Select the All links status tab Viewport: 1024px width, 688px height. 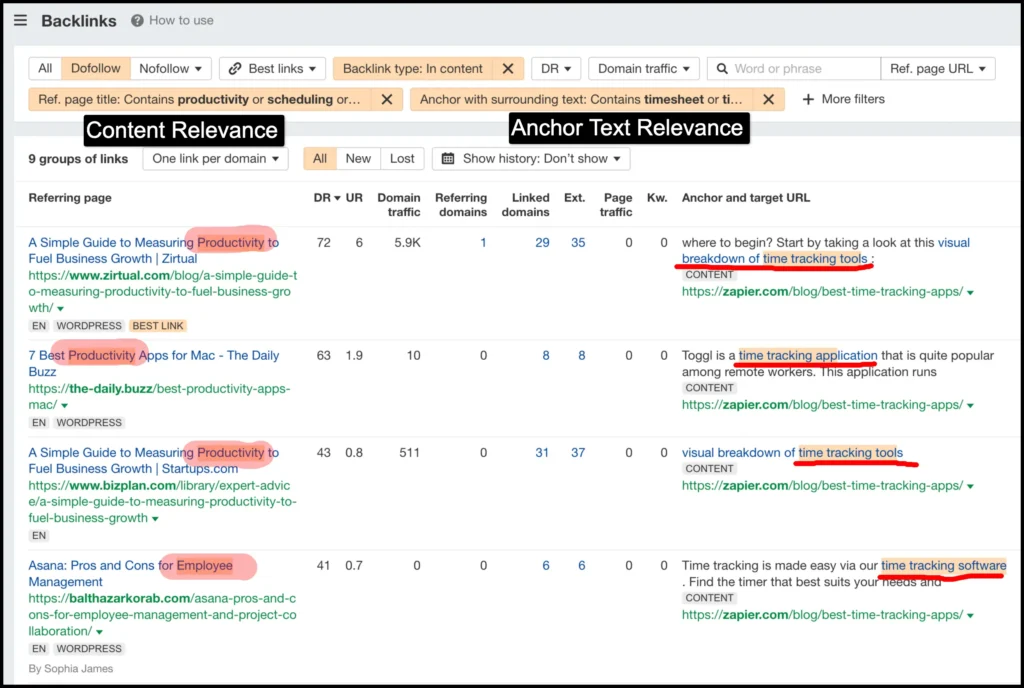point(320,159)
